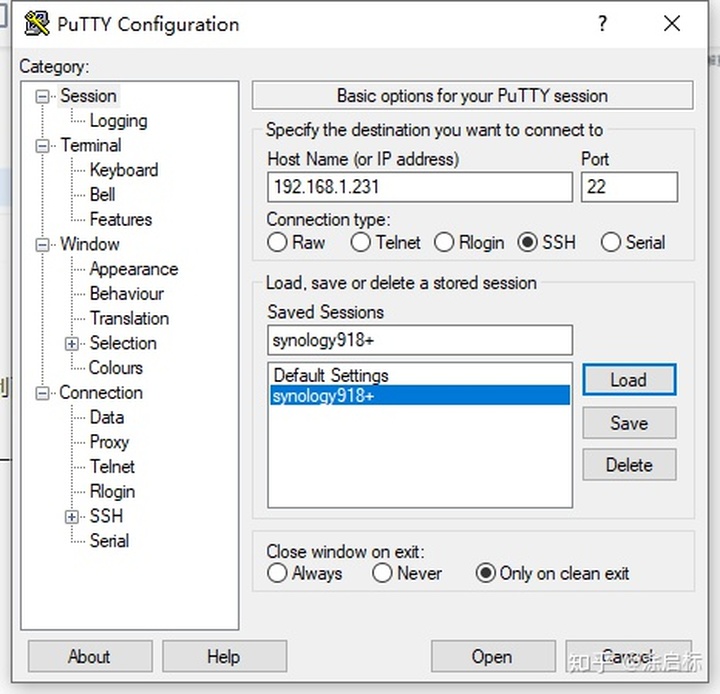720x694 pixels.
Task: Set close window on exit to Never
Action: (x=382, y=573)
